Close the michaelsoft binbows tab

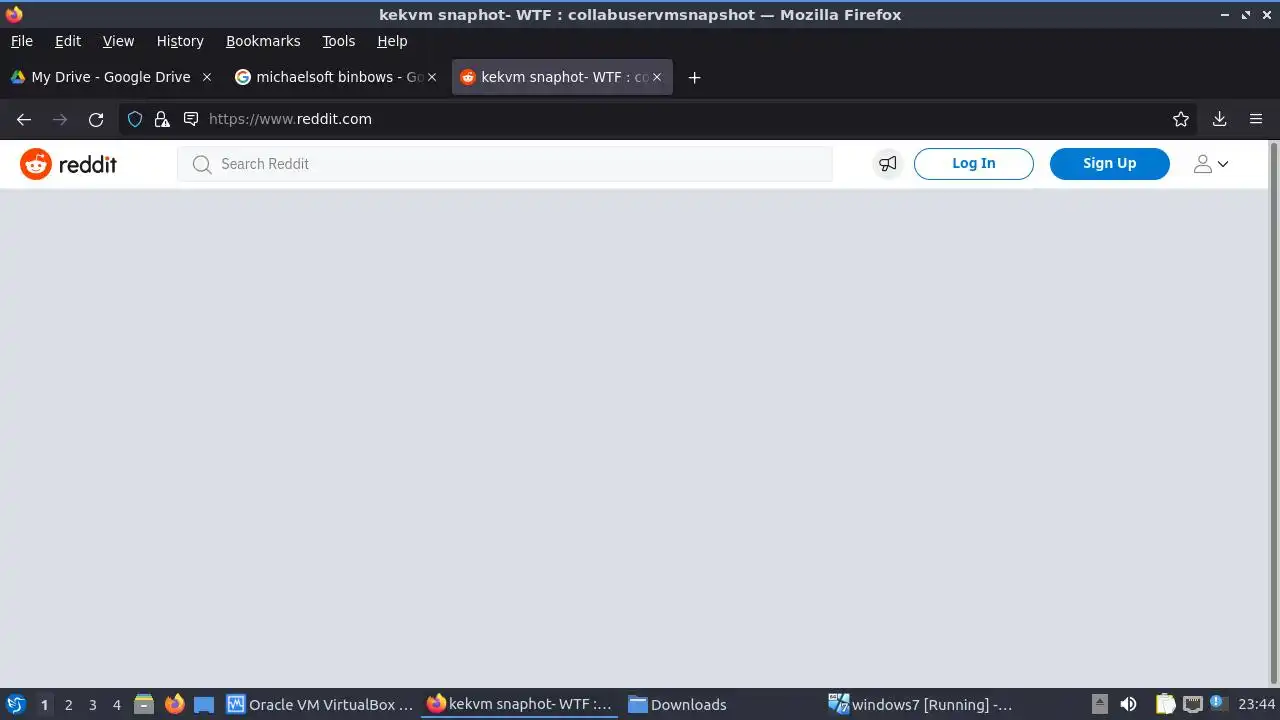[x=432, y=77]
